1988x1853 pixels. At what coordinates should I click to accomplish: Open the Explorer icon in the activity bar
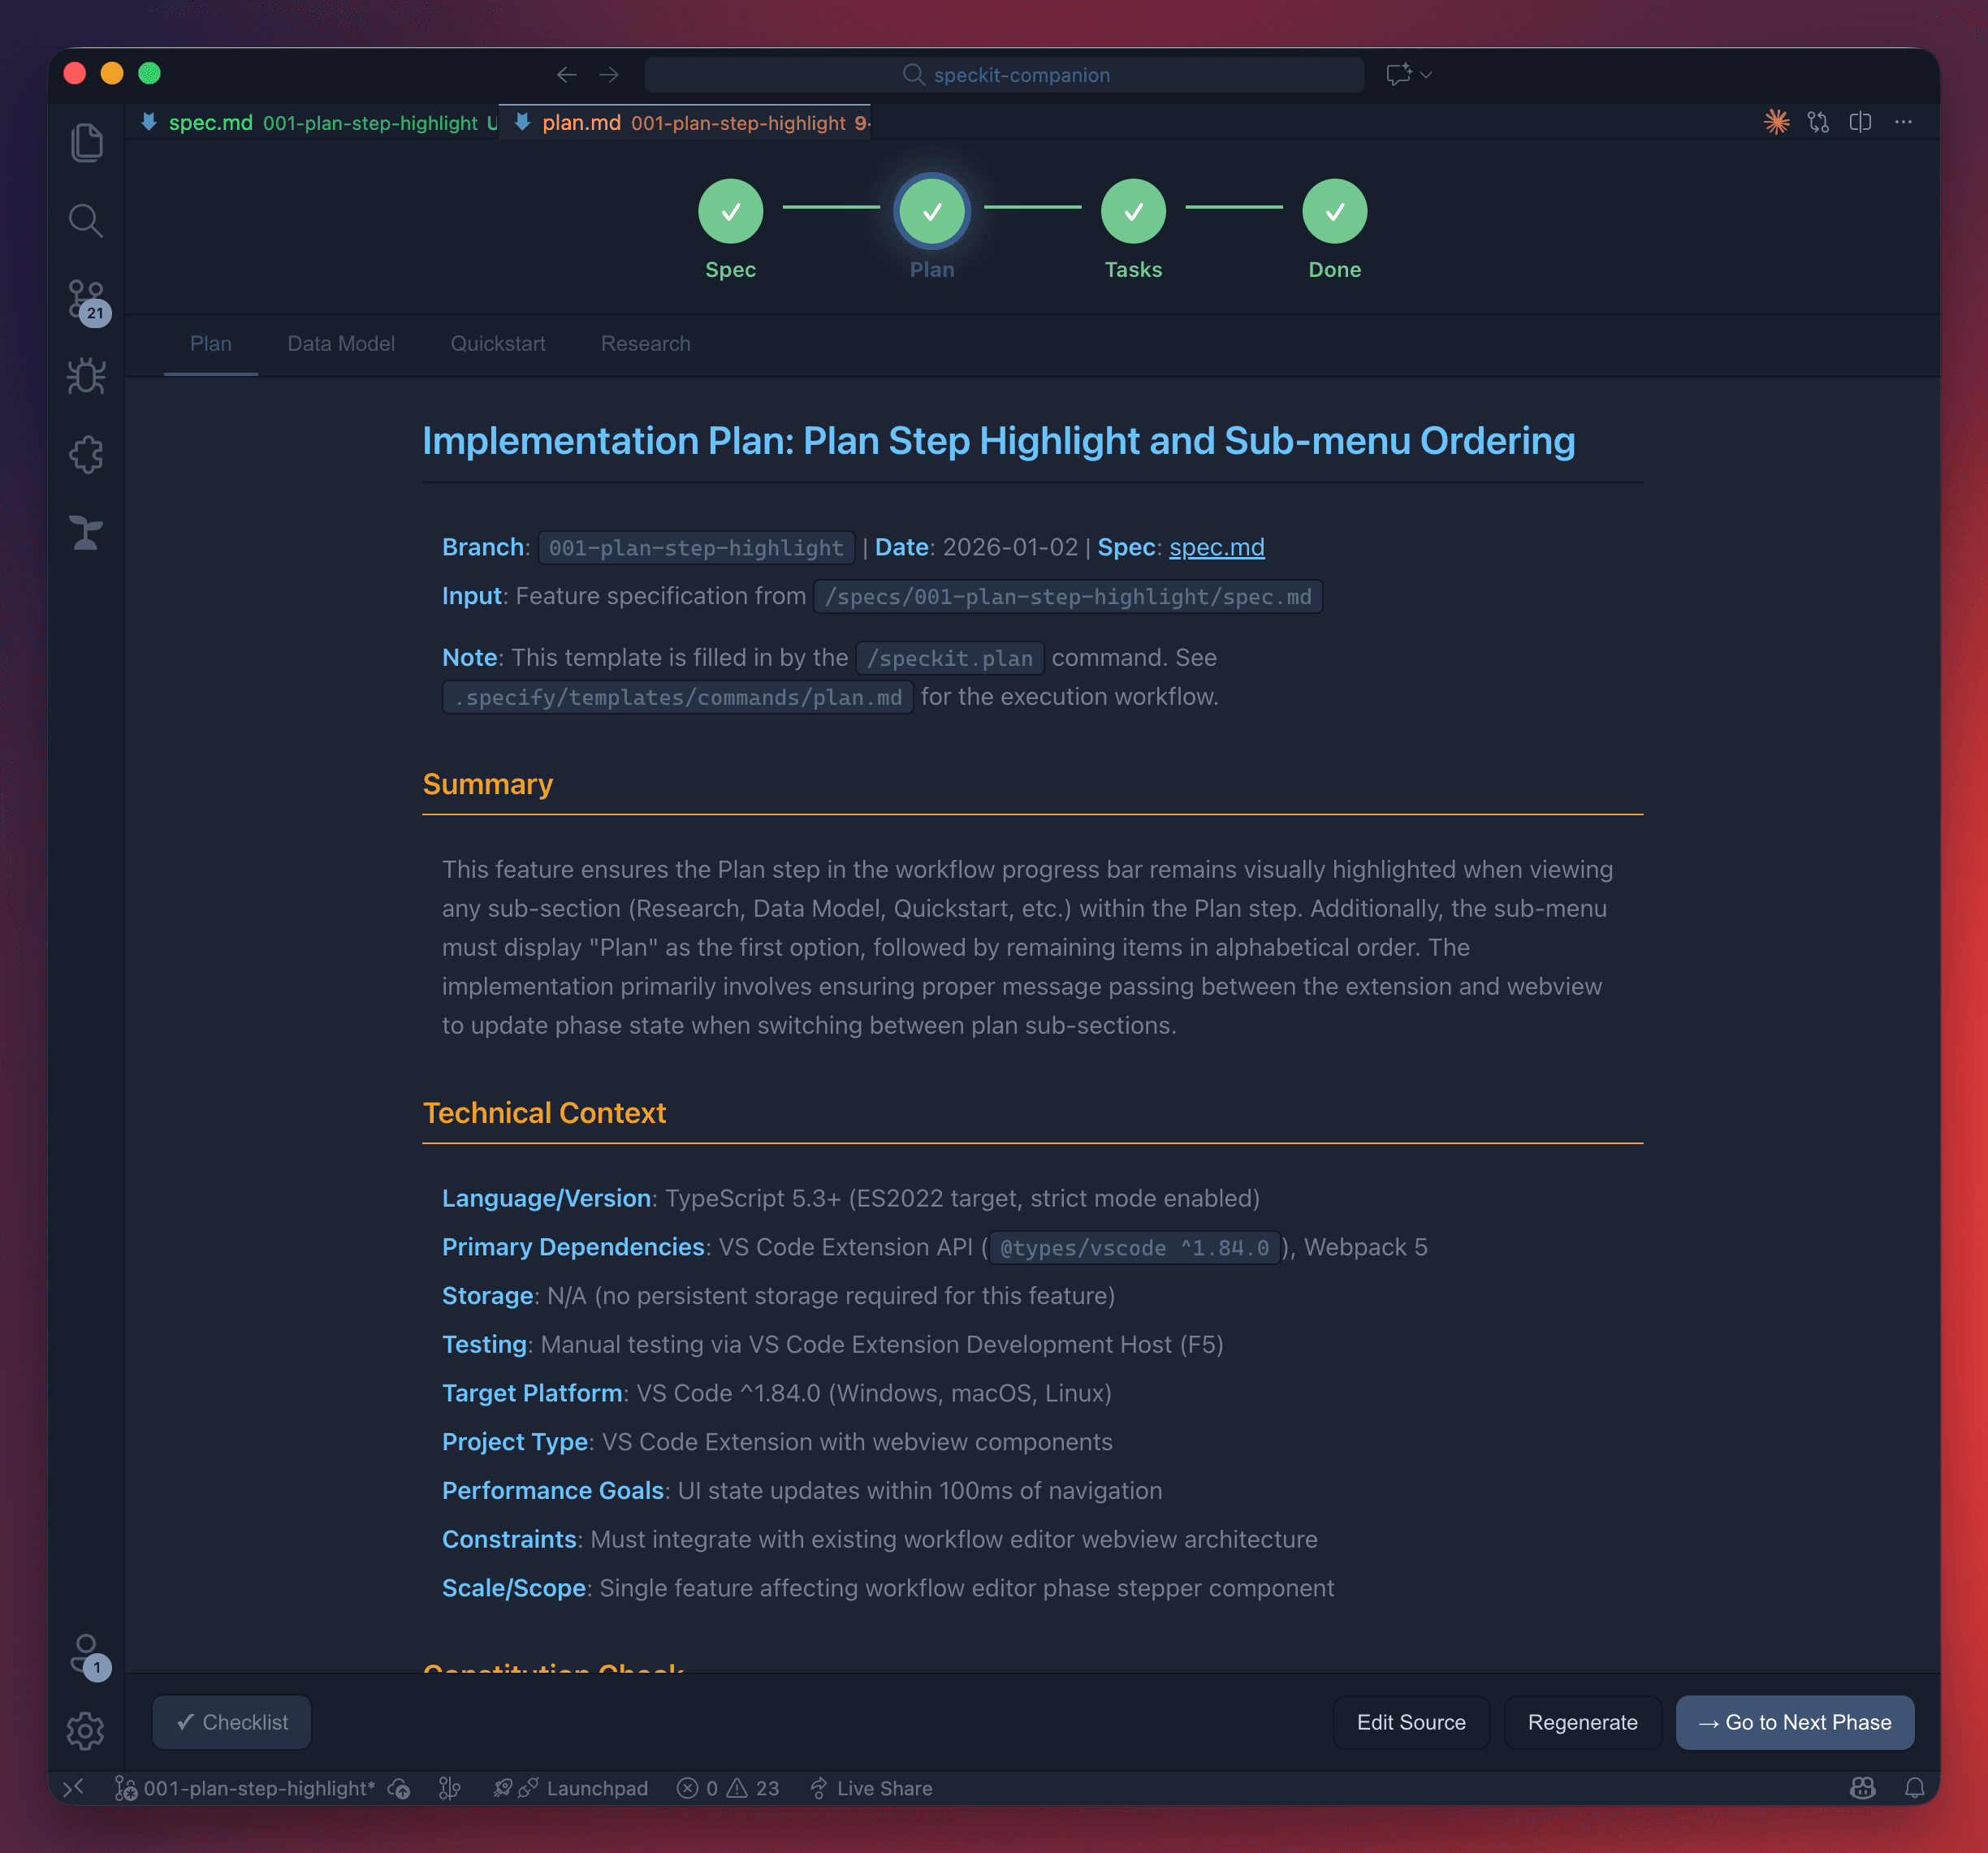point(86,141)
